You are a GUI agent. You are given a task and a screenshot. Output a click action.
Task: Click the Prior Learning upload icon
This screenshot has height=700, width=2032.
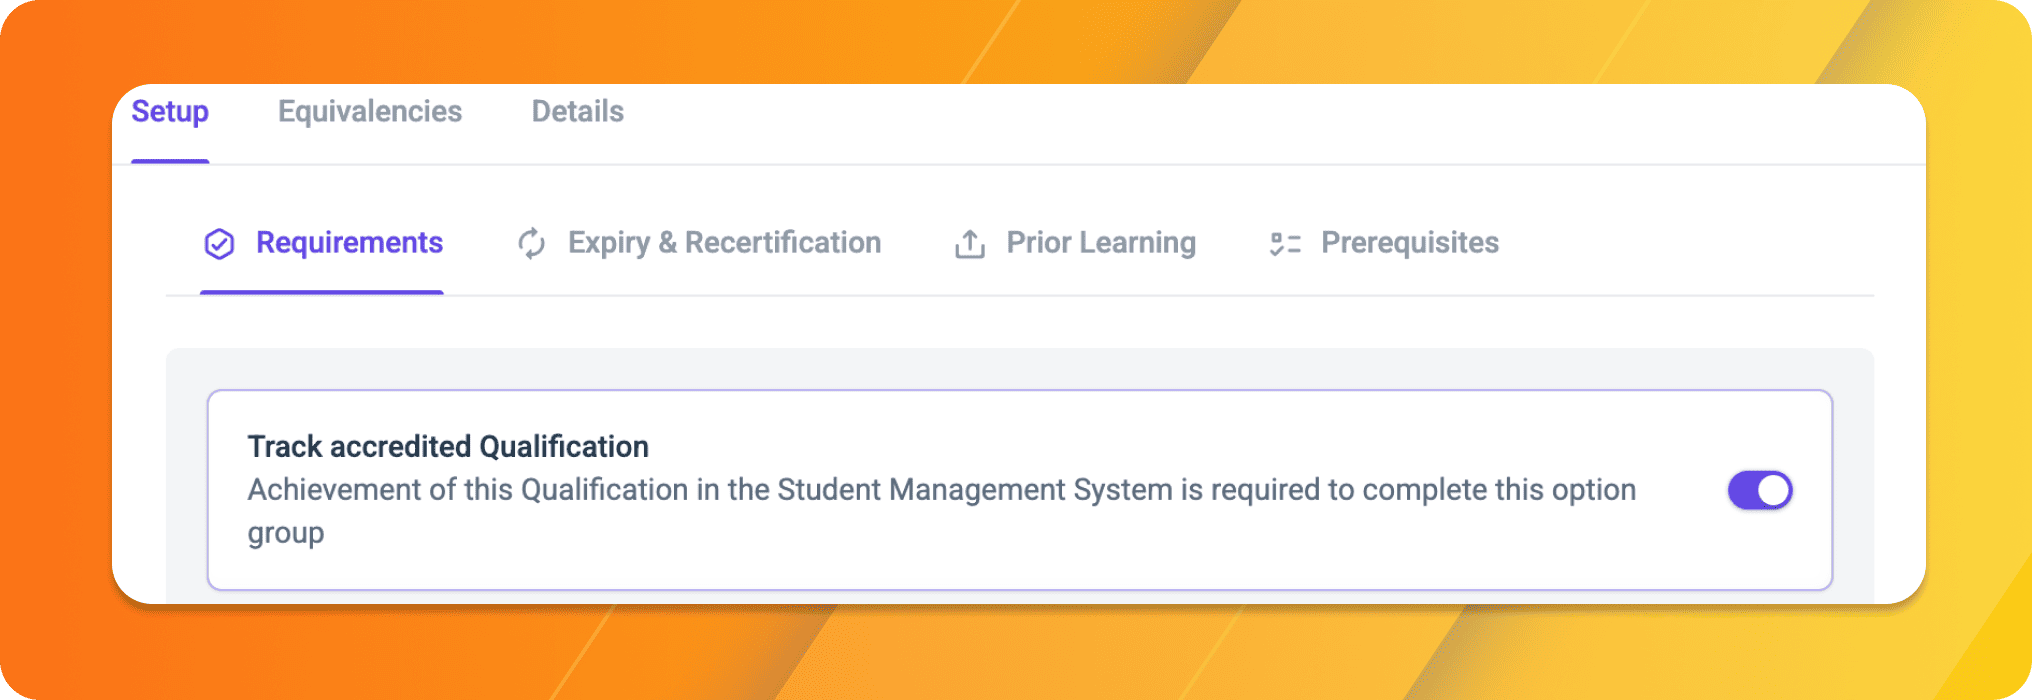click(x=970, y=244)
